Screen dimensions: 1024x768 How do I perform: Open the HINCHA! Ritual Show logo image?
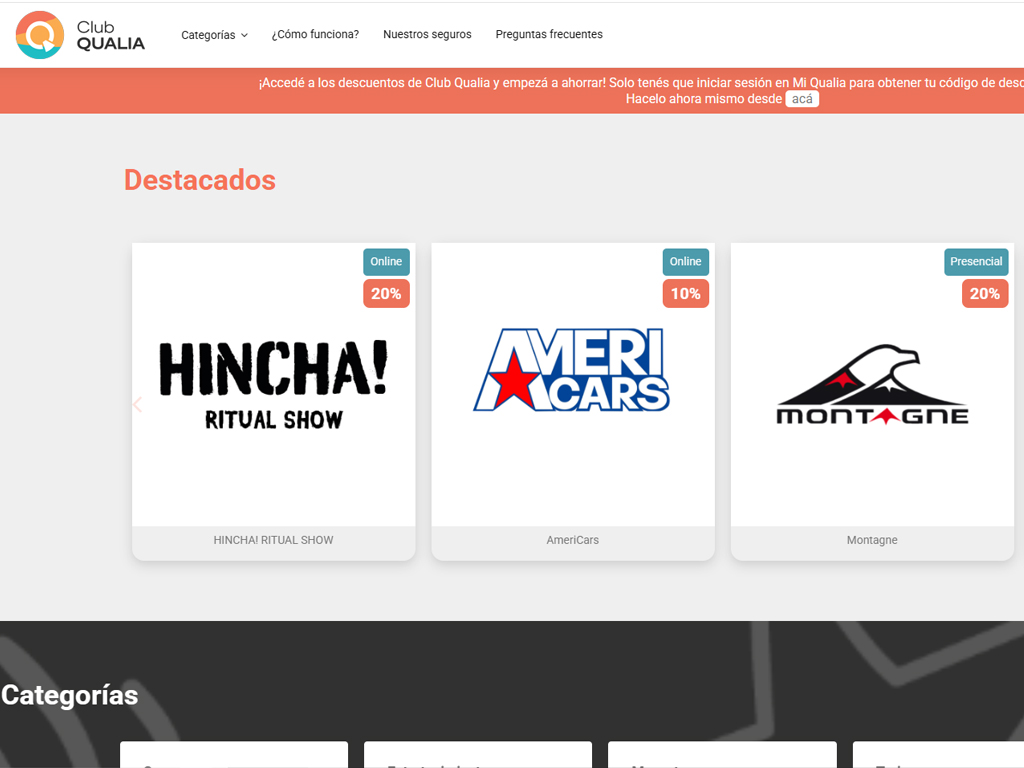point(273,385)
